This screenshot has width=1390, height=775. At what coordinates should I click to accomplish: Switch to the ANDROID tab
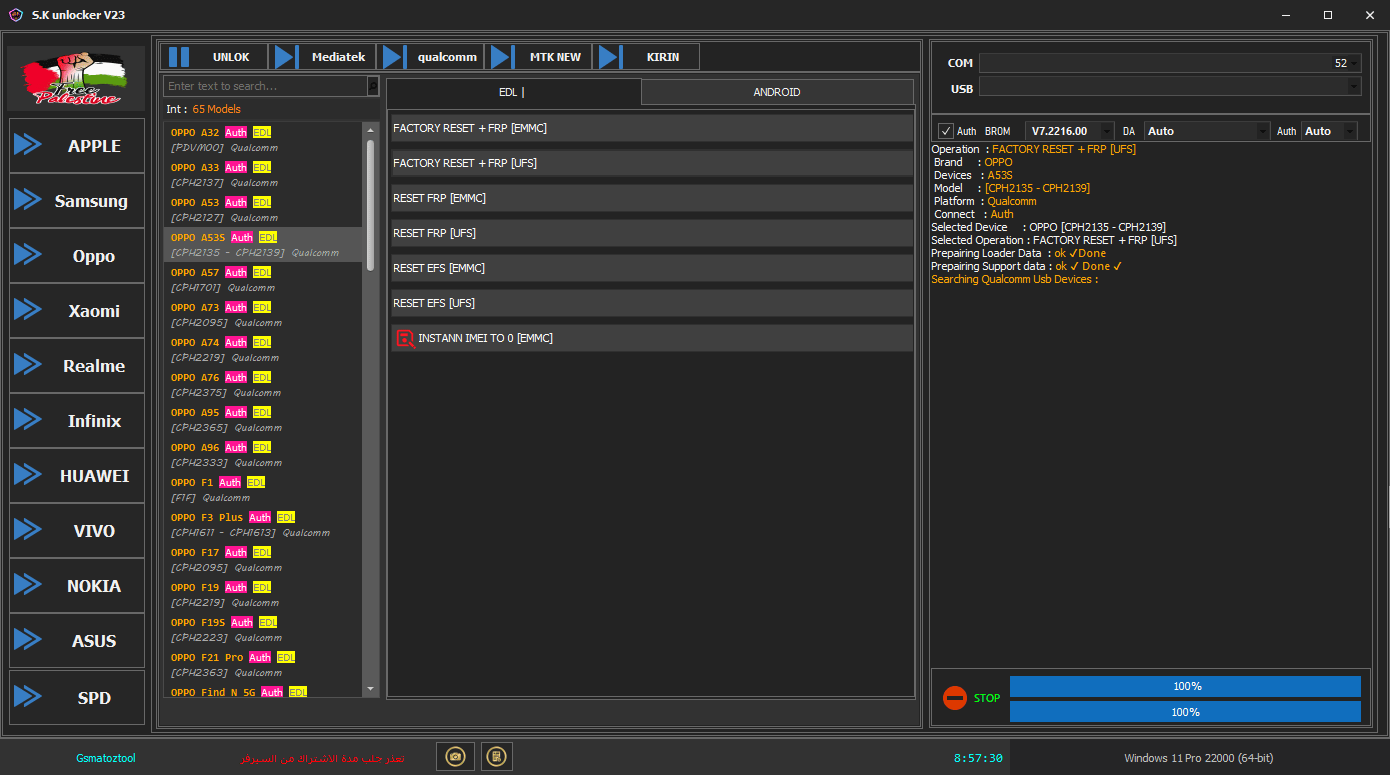(x=777, y=91)
